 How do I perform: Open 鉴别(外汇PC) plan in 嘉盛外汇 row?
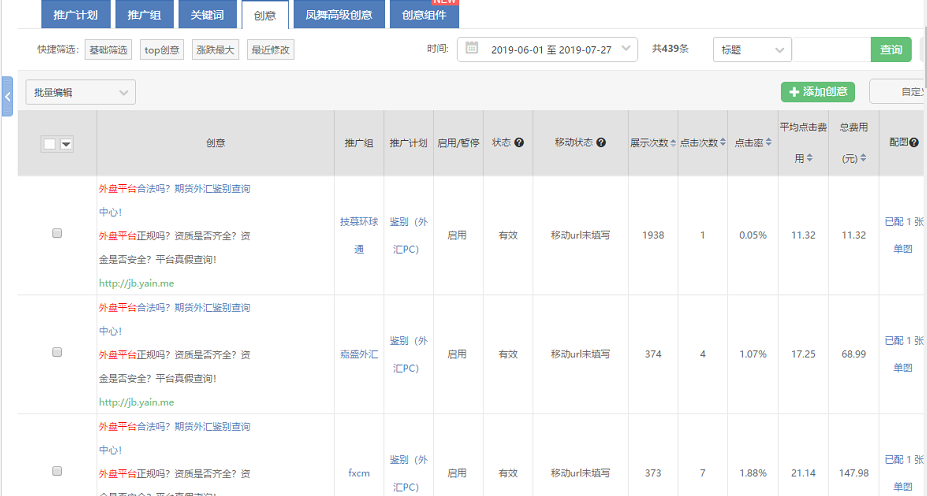(408, 354)
